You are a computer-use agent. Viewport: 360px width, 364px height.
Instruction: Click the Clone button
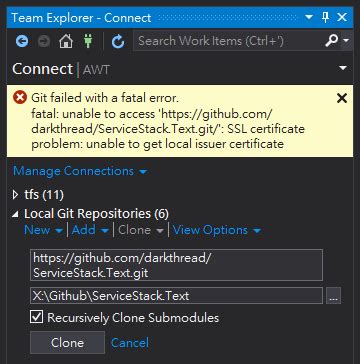pos(67,342)
